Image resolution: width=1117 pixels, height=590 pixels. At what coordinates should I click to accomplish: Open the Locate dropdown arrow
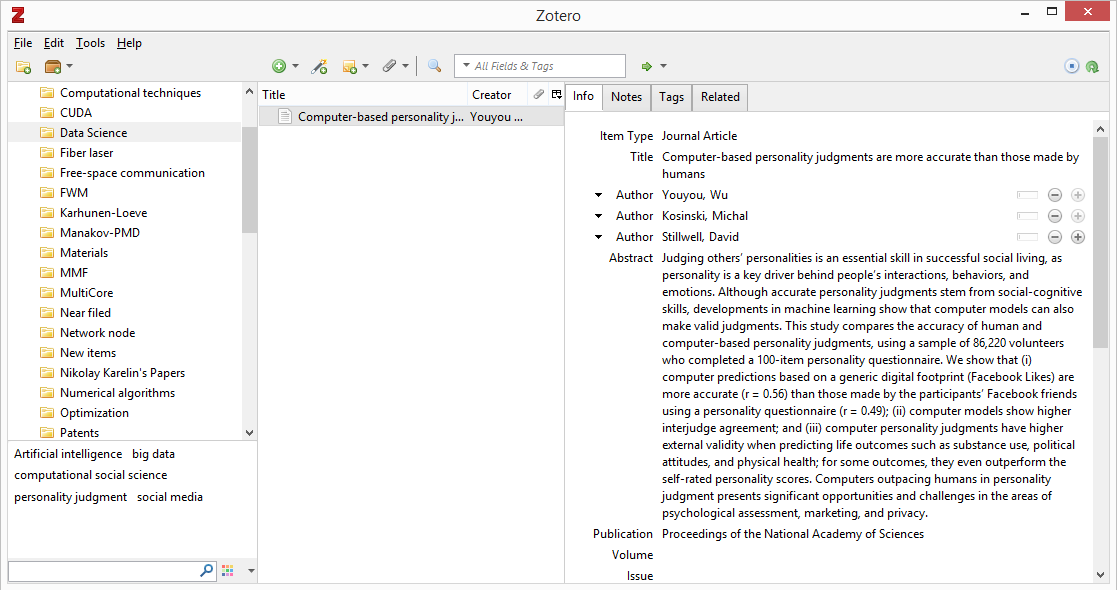tap(663, 66)
